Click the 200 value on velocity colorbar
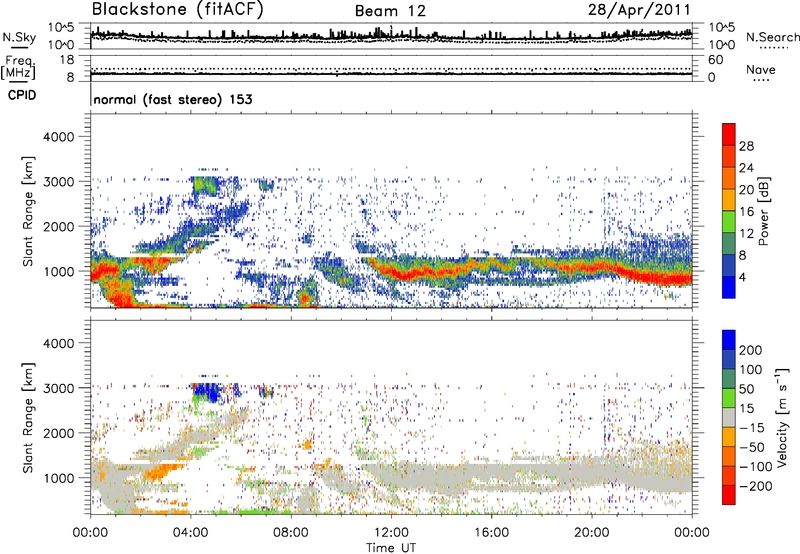Viewport: 800px width, 554px height. 751,350
